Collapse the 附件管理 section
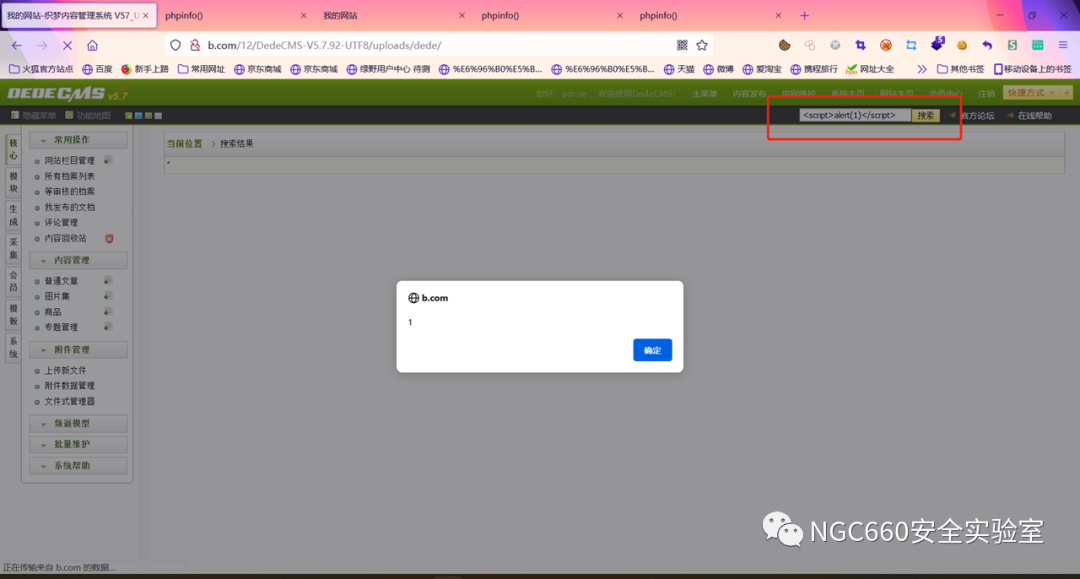The width and height of the screenshot is (1080, 579). pos(78,350)
